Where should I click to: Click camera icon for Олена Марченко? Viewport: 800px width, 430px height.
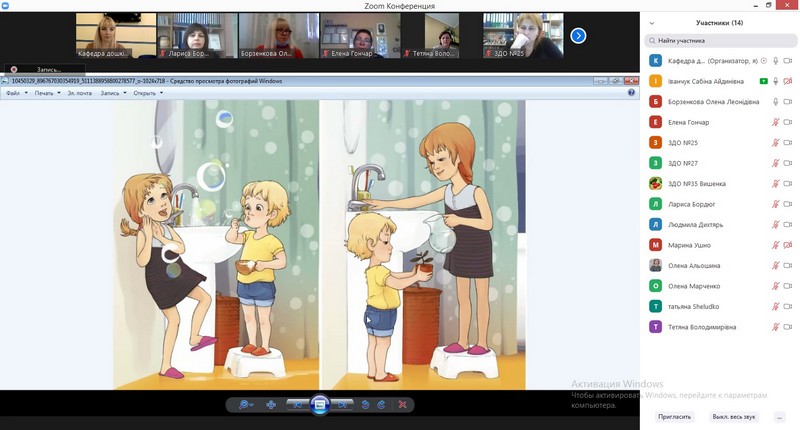pyautogui.click(x=788, y=286)
